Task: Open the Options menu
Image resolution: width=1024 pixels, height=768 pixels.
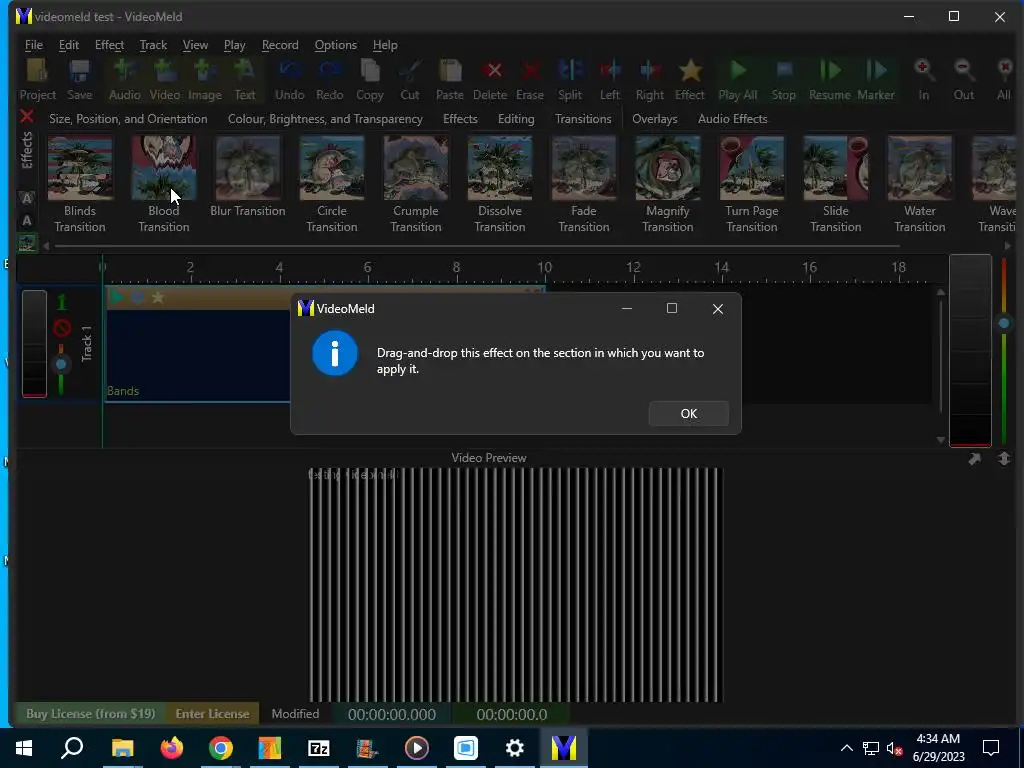Action: coord(336,45)
